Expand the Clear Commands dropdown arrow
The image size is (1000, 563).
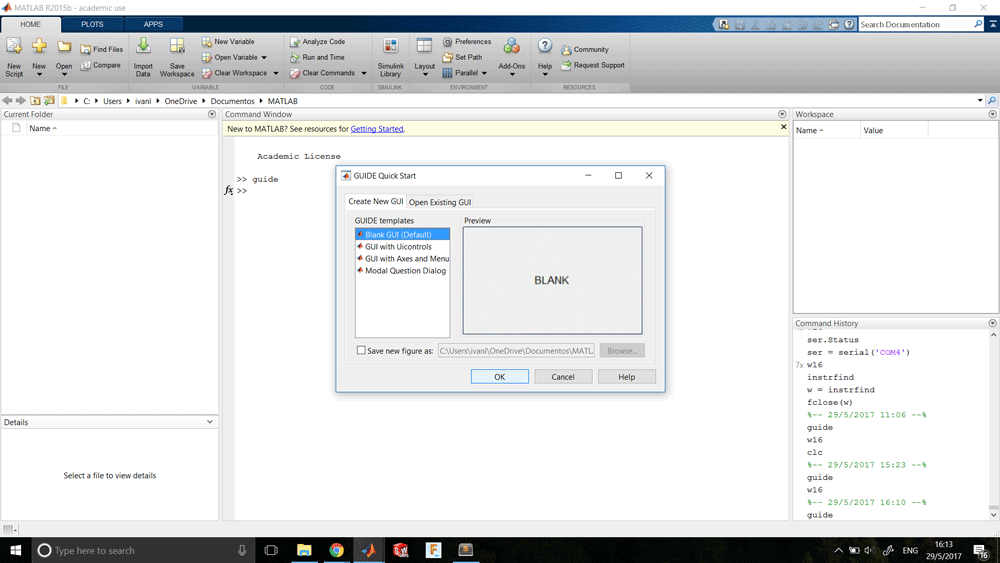364,73
